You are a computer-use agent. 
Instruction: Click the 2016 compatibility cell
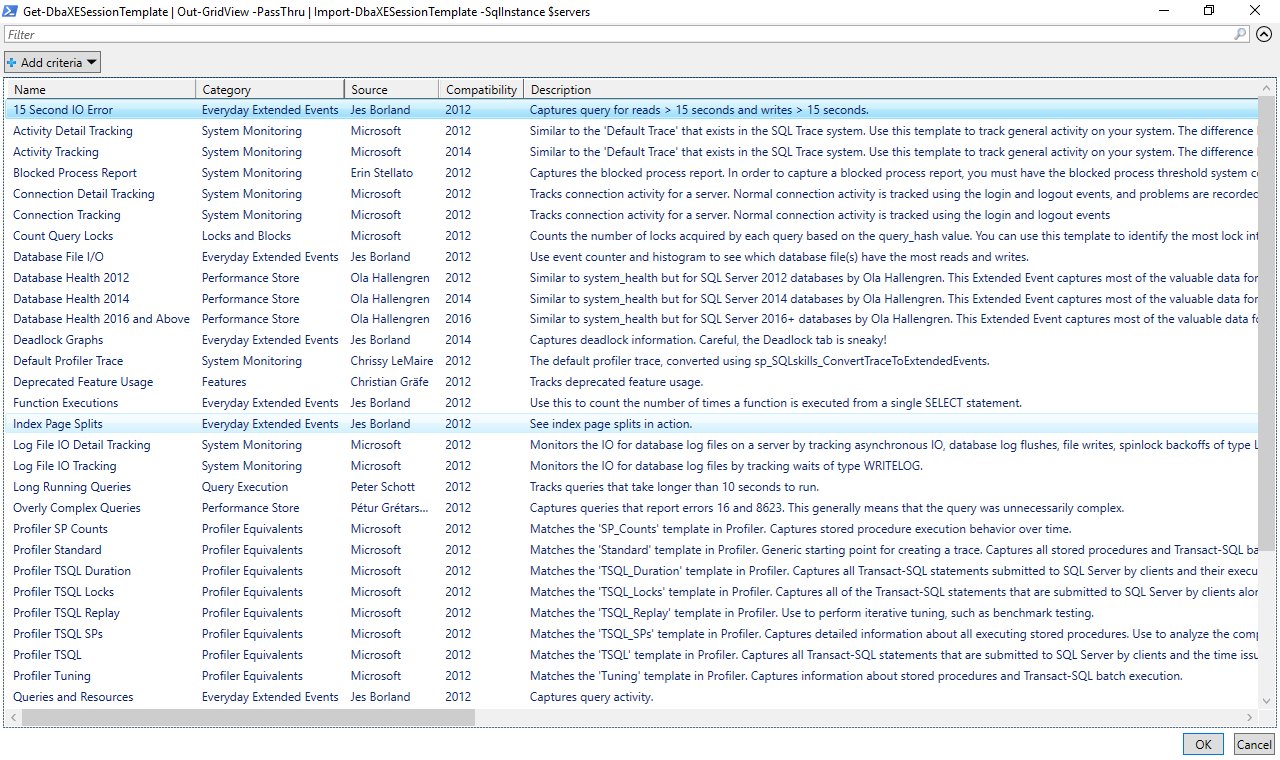(x=458, y=319)
